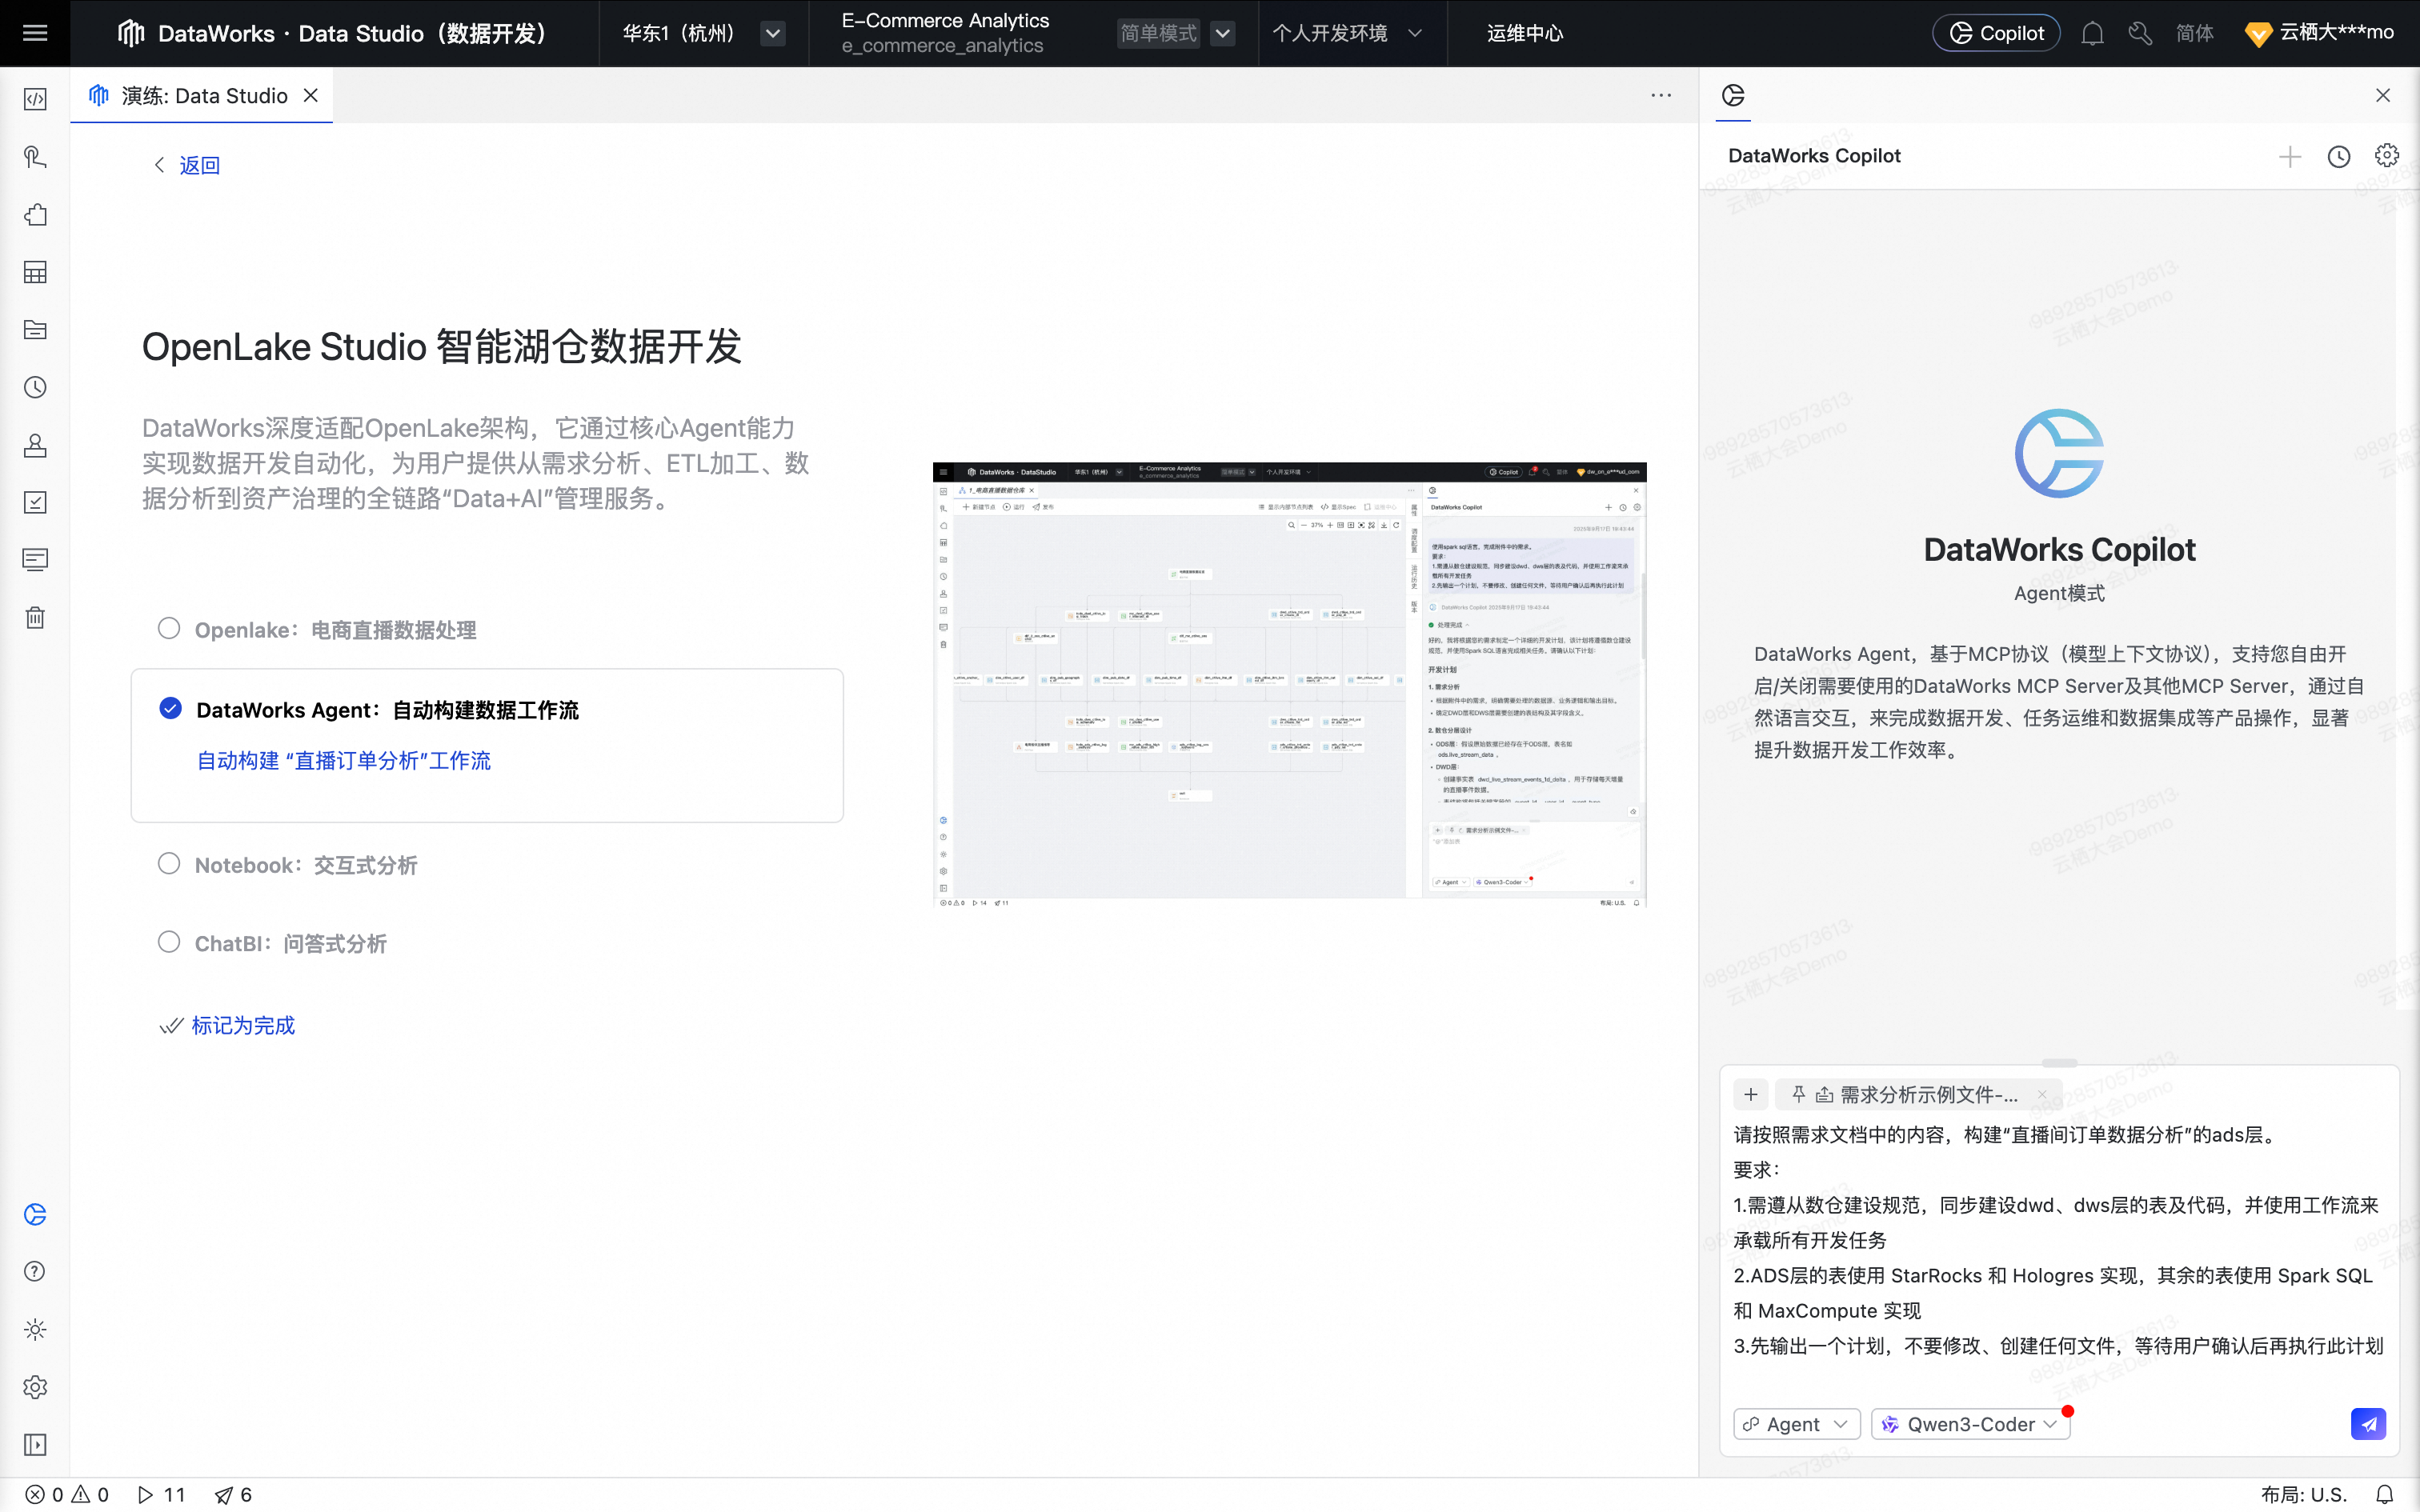Click 自动构建“直播订单分析”工作流 link

tap(343, 760)
